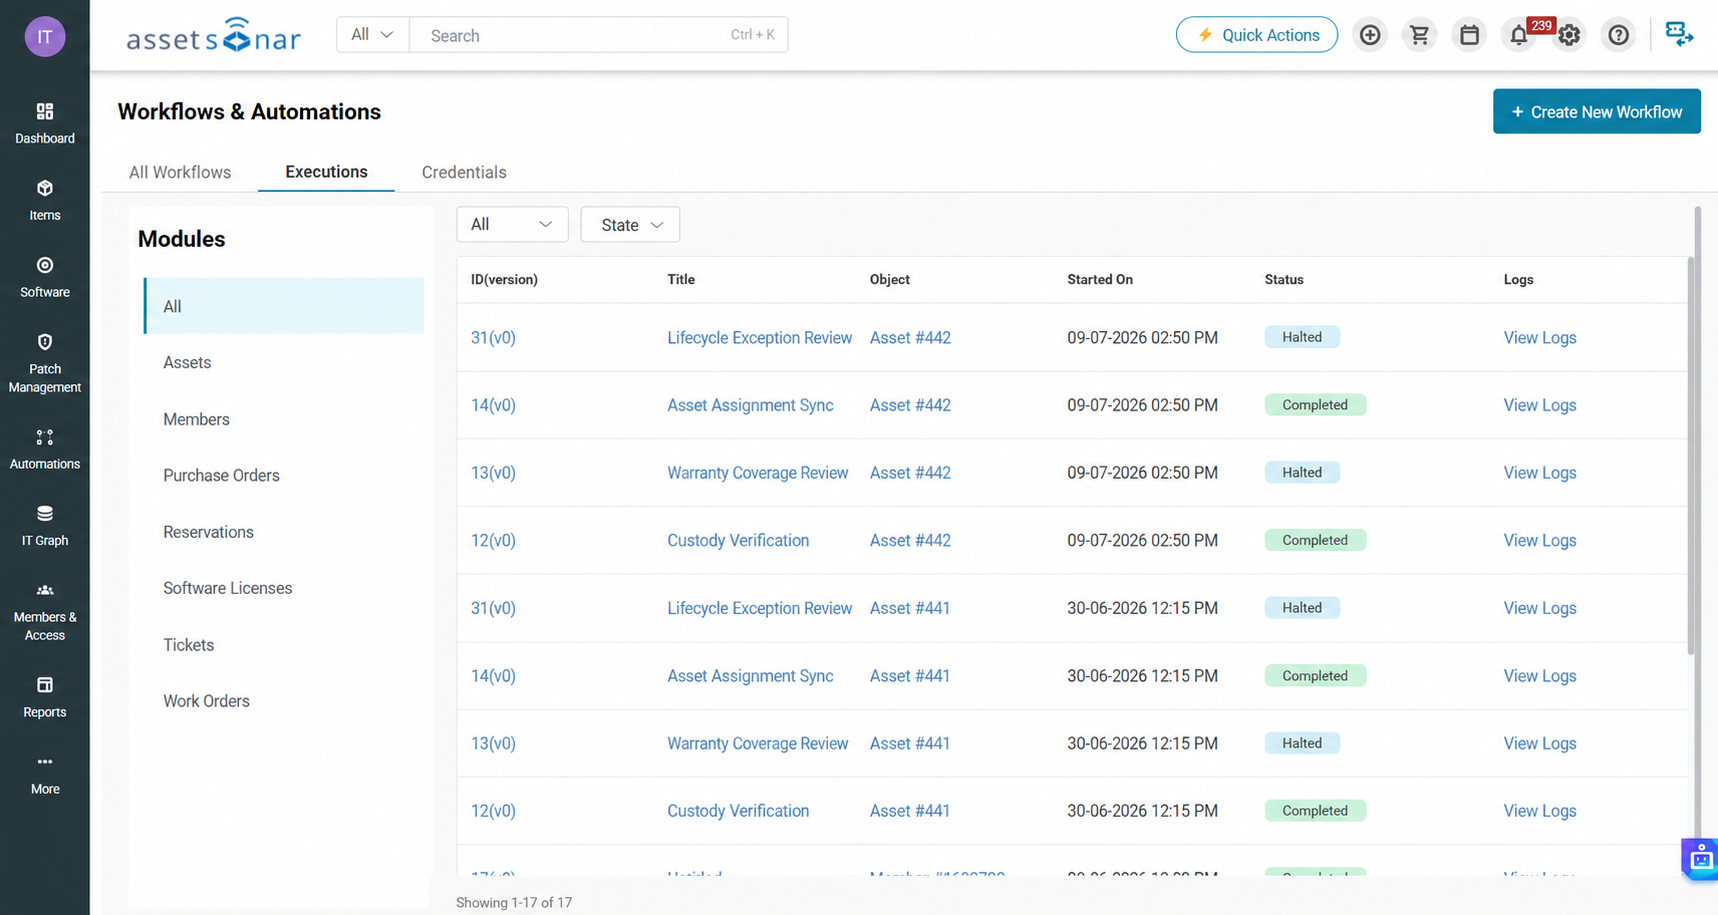The height and width of the screenshot is (915, 1718).
Task: Open the settings gear icon
Action: pos(1569,35)
